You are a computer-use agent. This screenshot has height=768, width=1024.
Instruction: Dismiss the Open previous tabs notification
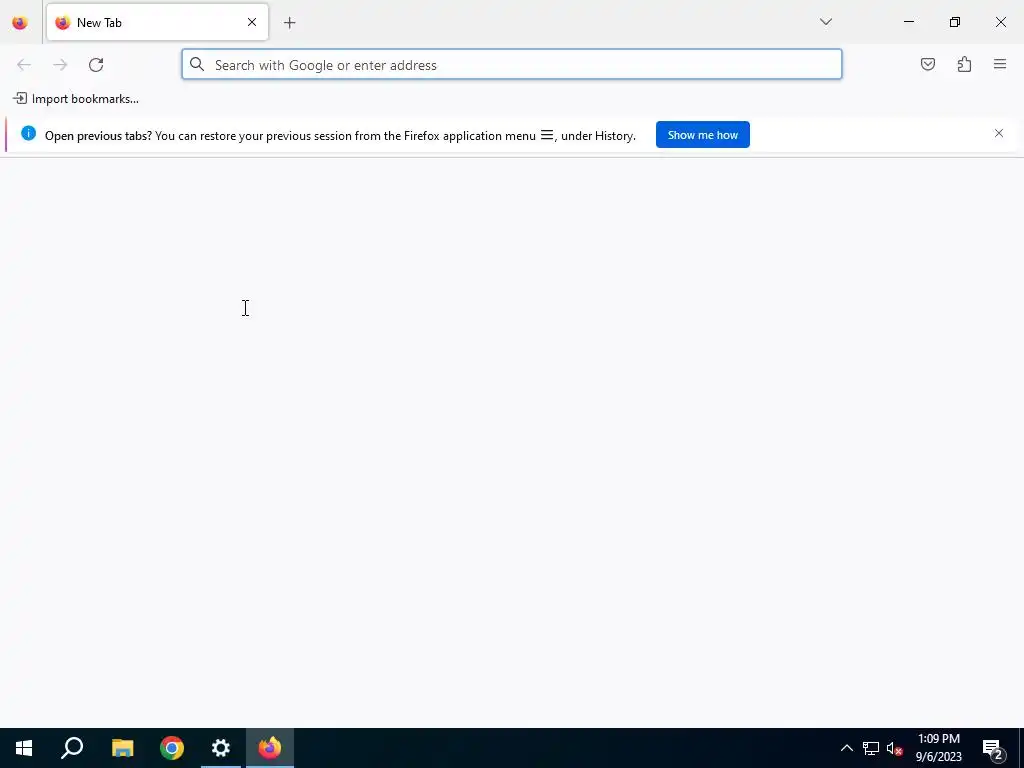coord(999,133)
